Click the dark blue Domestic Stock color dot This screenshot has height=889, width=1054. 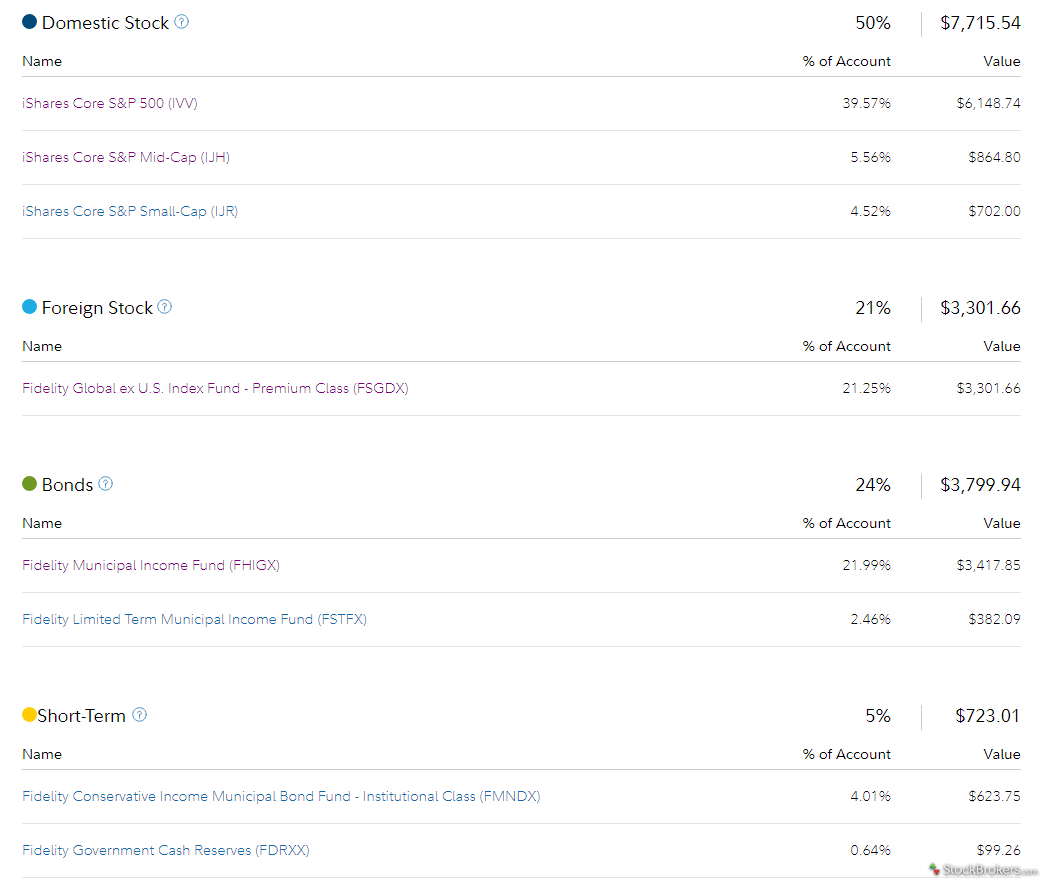click(x=29, y=22)
